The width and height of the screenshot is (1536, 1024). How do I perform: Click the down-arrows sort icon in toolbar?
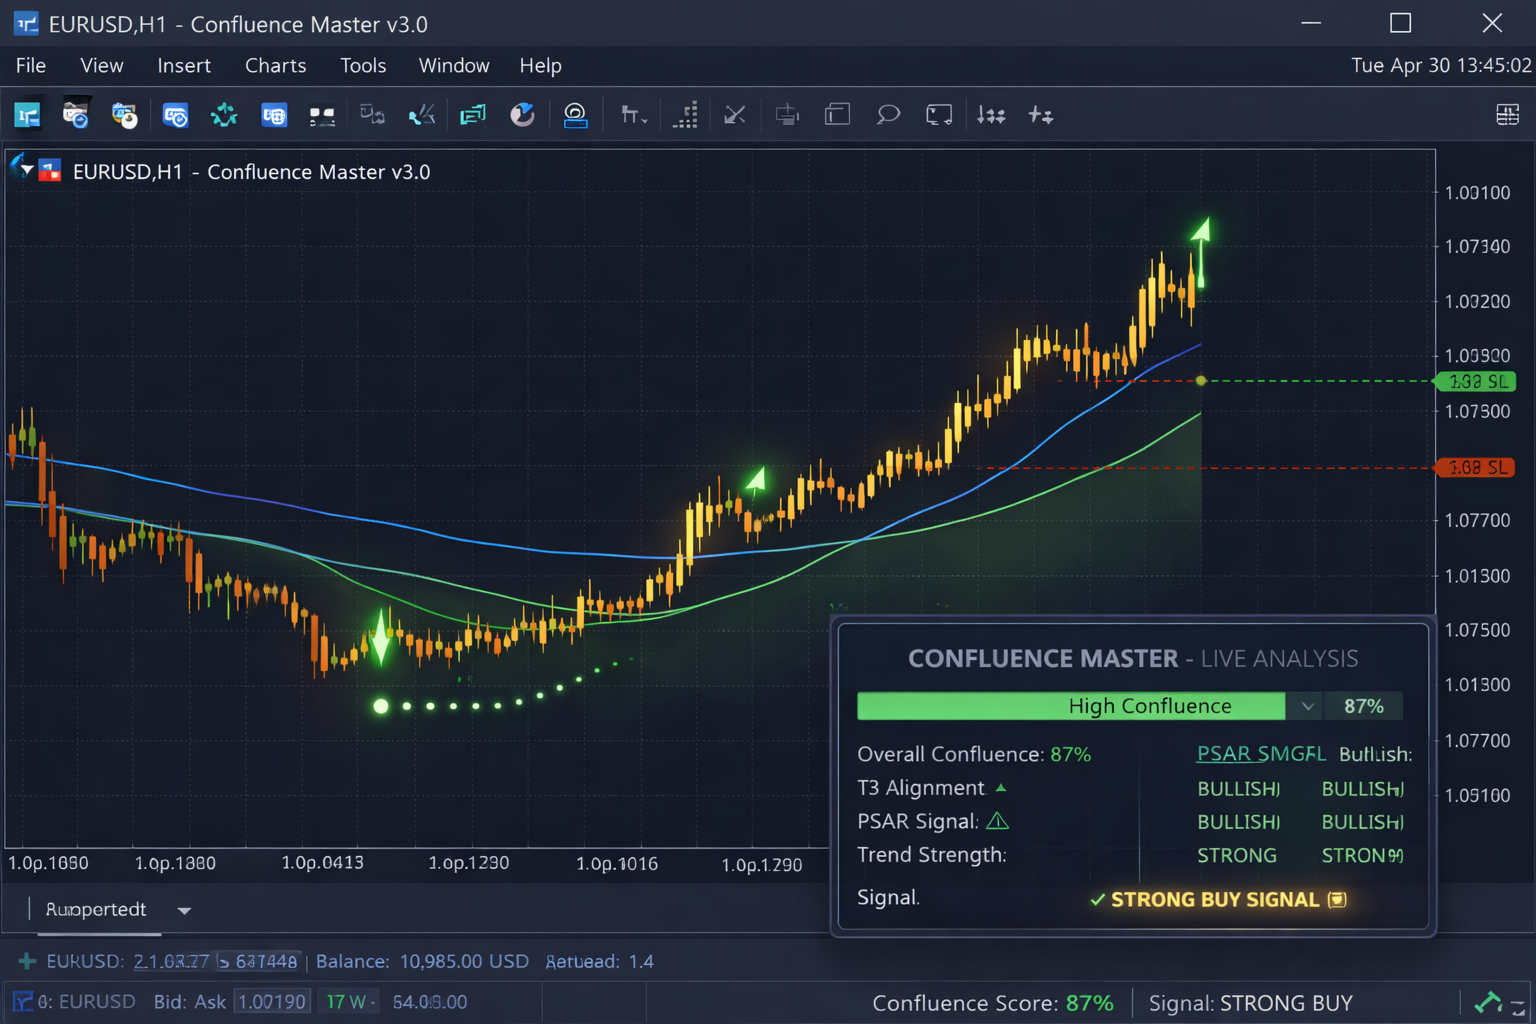point(991,115)
